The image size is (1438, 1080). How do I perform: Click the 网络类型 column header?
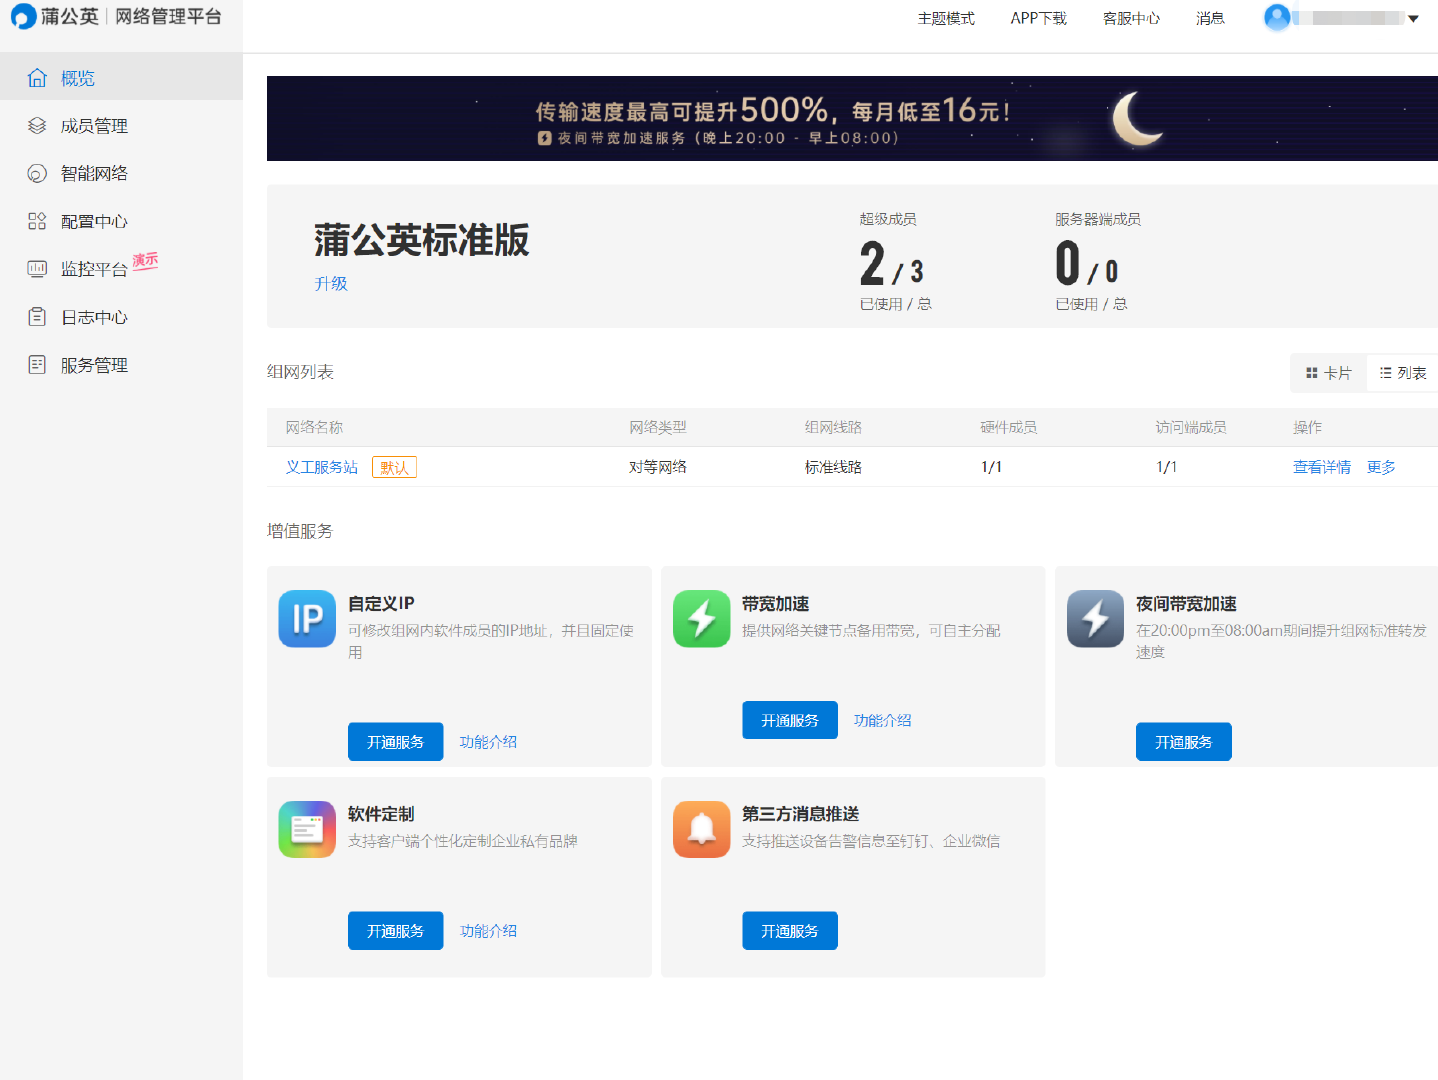[657, 427]
